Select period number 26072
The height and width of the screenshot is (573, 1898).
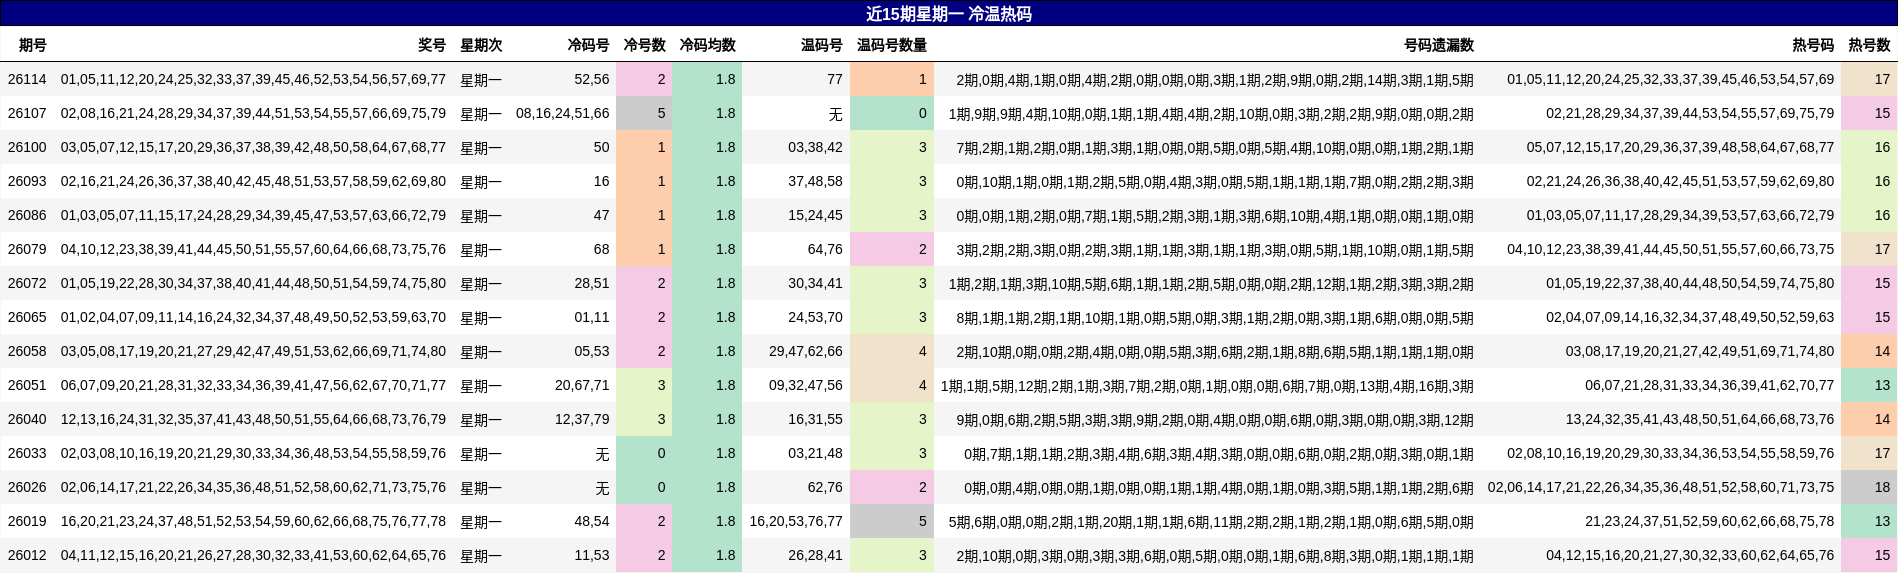click(x=27, y=283)
